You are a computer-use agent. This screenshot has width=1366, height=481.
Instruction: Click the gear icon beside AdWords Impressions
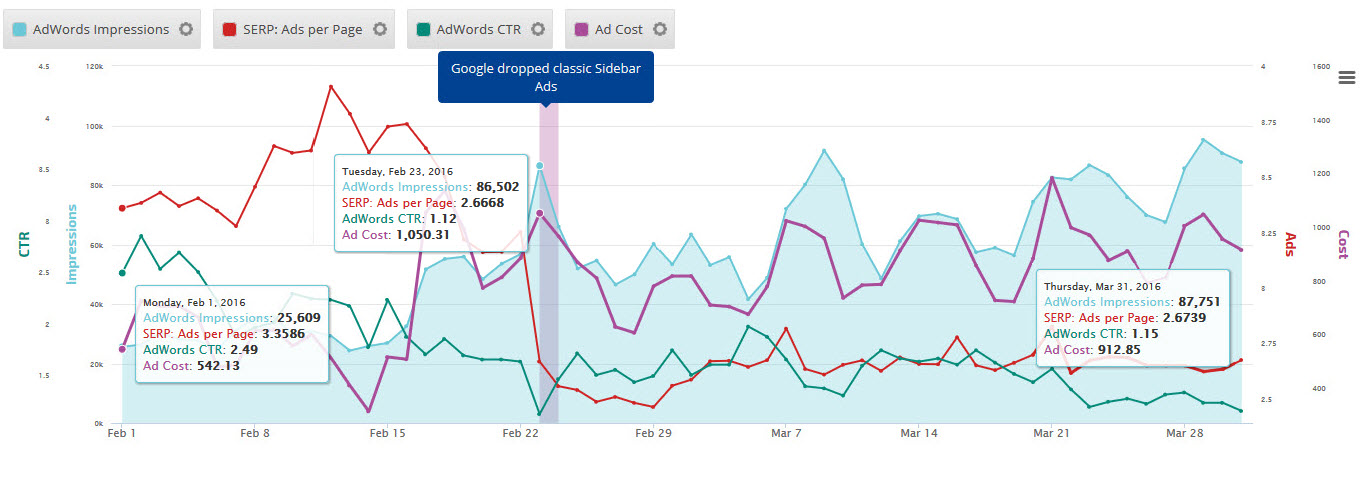(186, 30)
